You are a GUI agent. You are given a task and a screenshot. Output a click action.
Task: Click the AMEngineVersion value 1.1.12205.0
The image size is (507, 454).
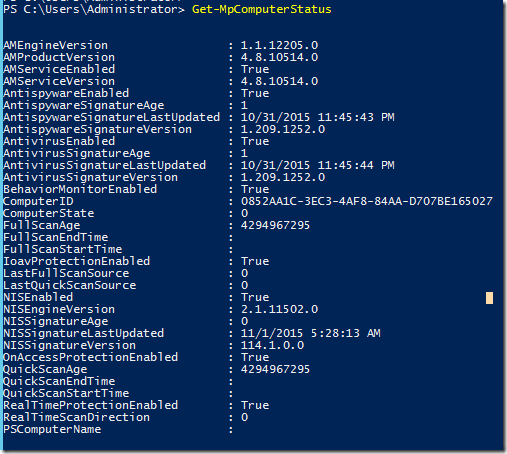(x=279, y=45)
